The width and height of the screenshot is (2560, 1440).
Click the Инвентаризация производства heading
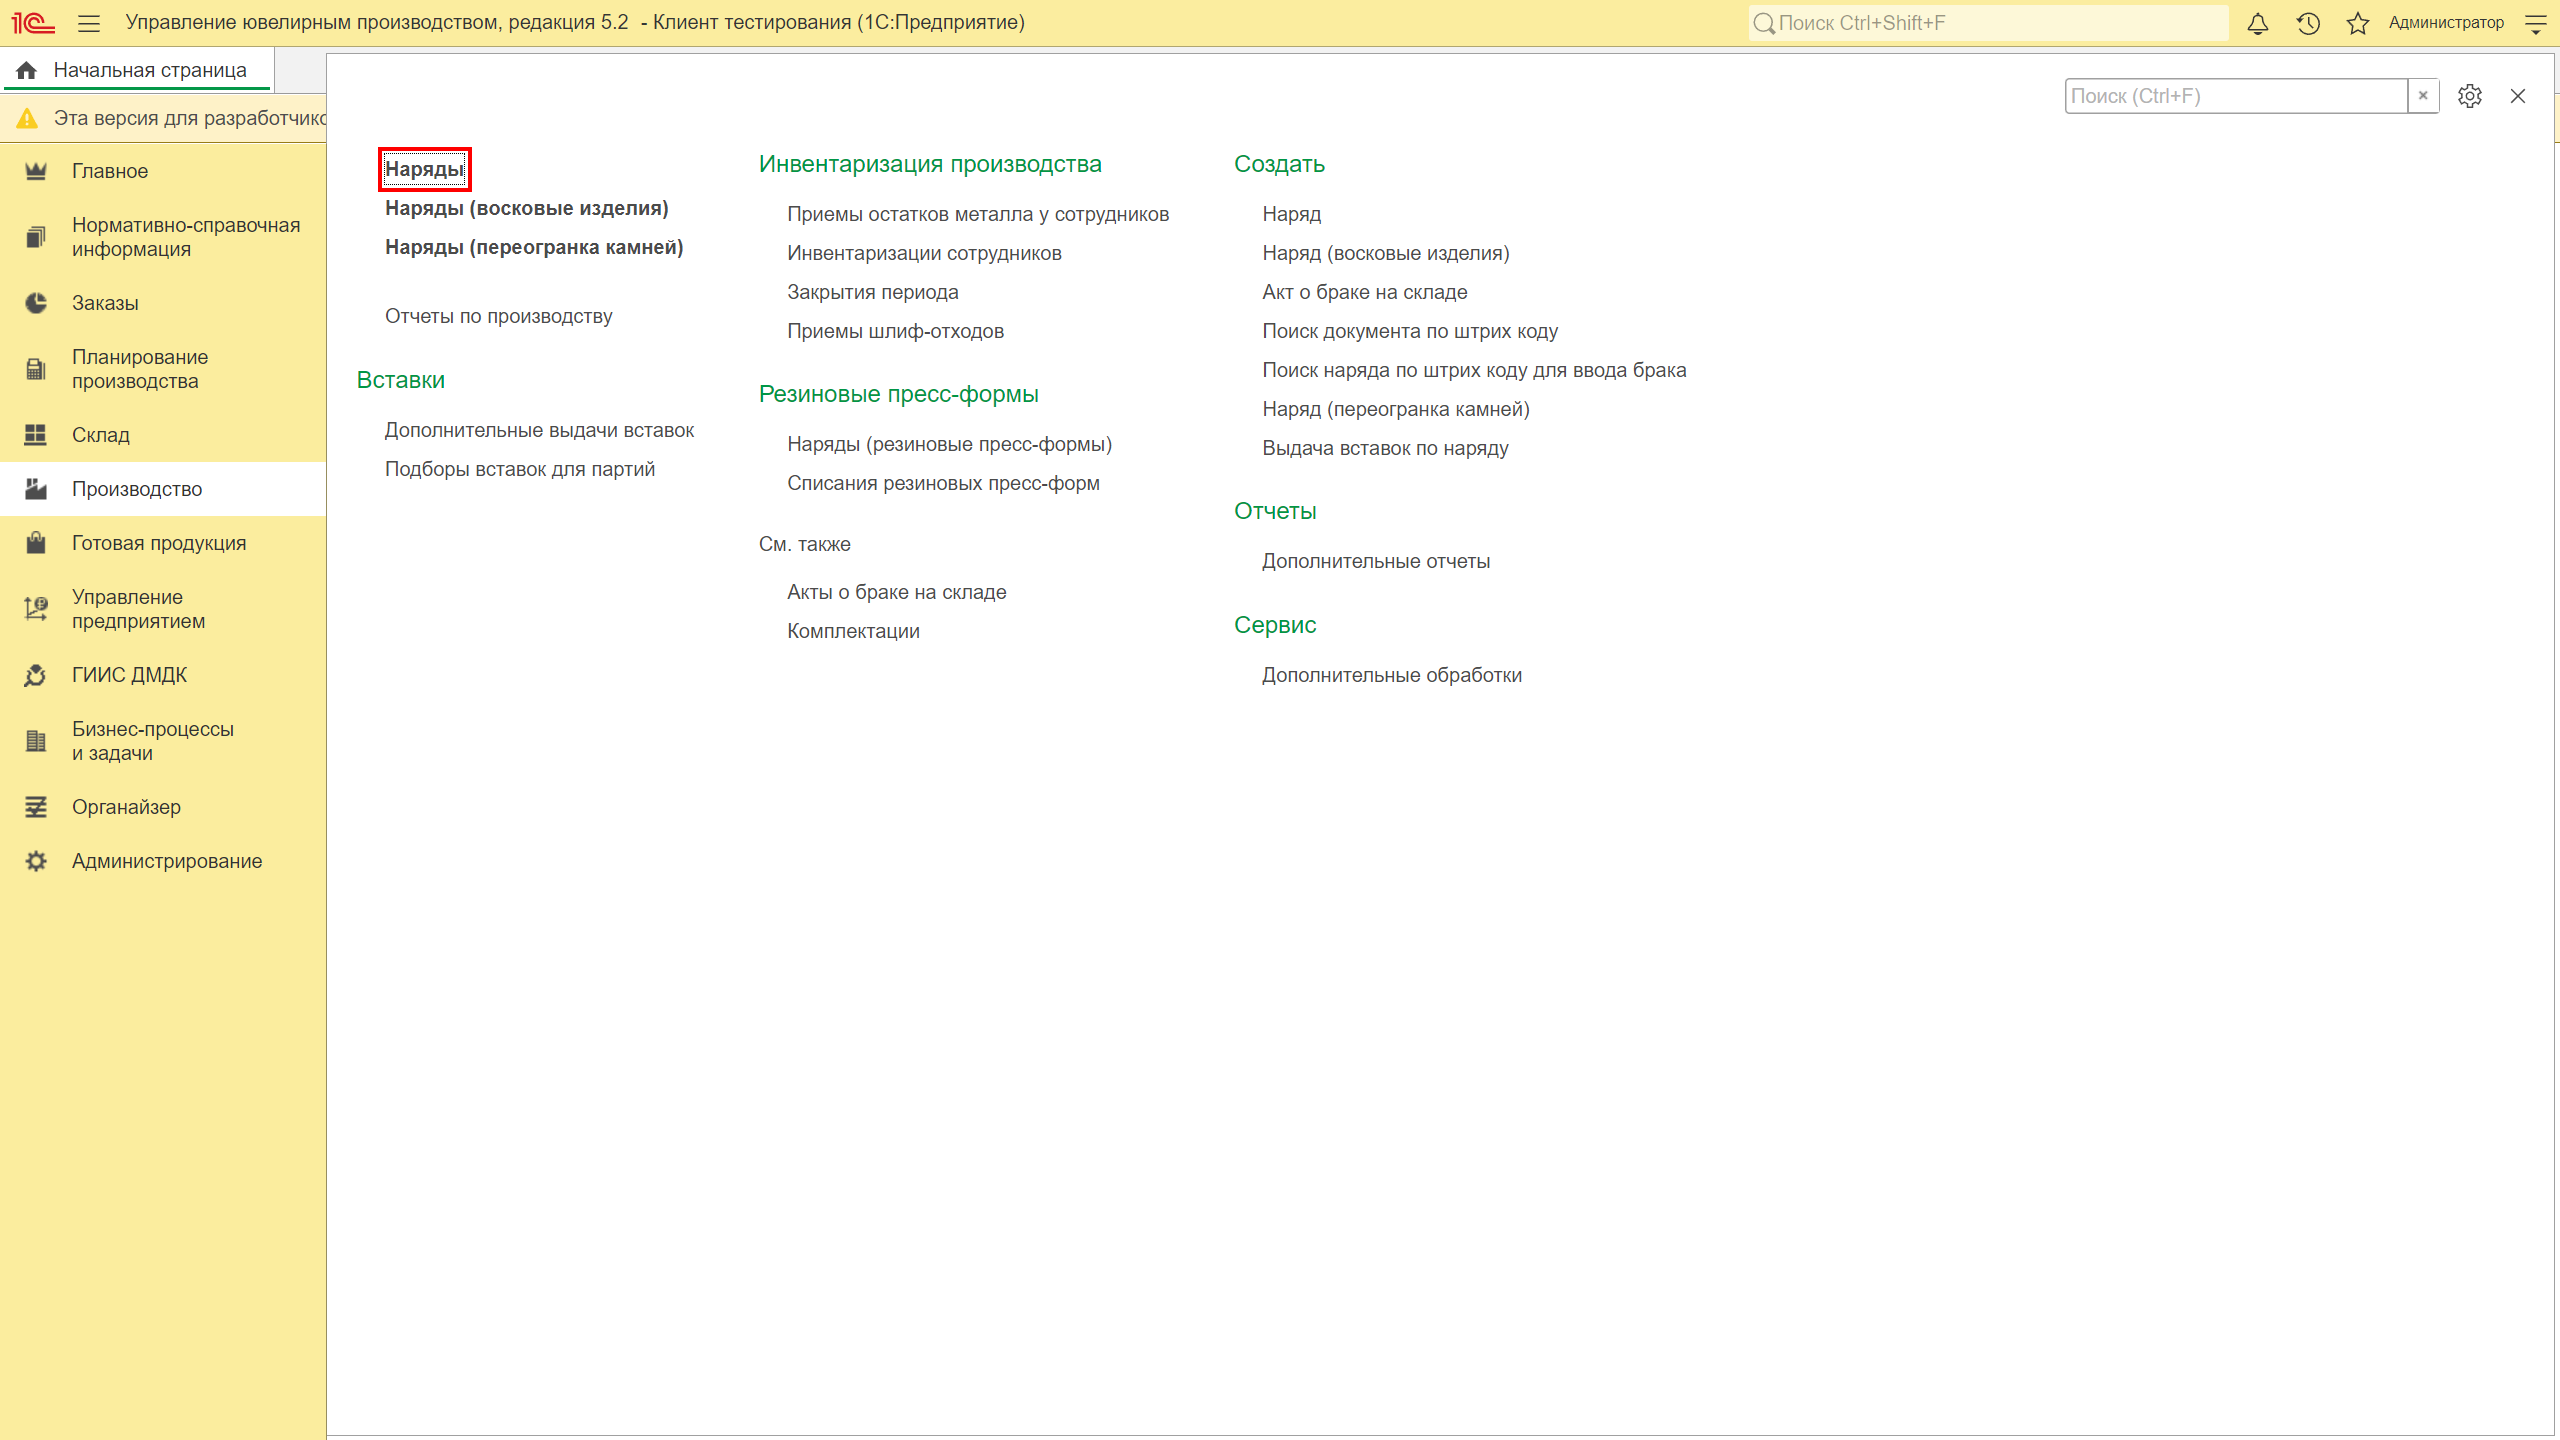(930, 164)
